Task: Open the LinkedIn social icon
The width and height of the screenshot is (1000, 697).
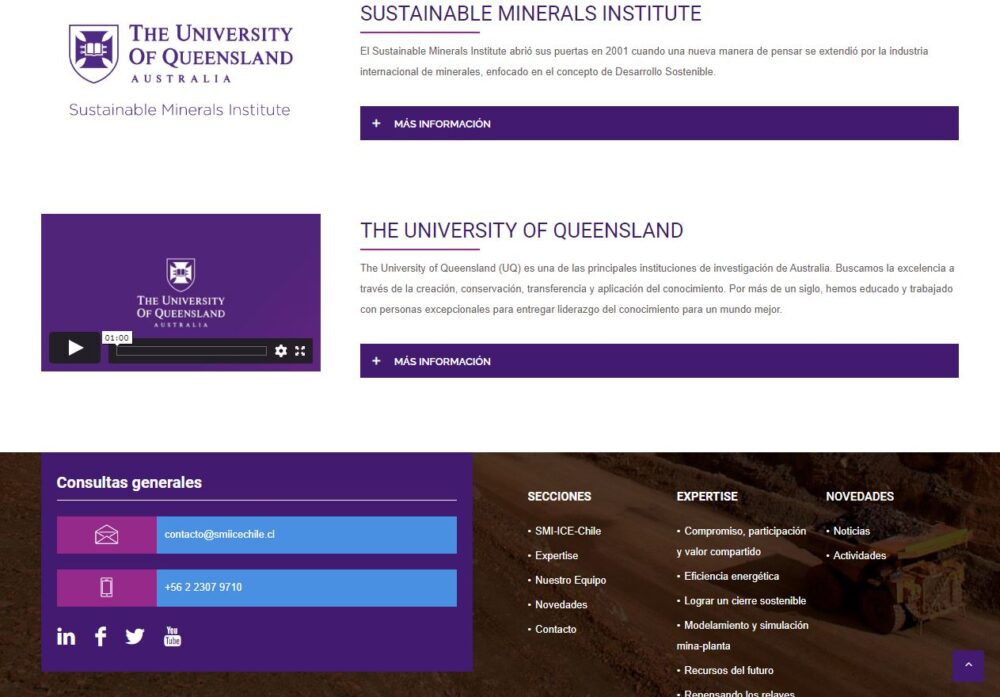Action: coord(66,637)
